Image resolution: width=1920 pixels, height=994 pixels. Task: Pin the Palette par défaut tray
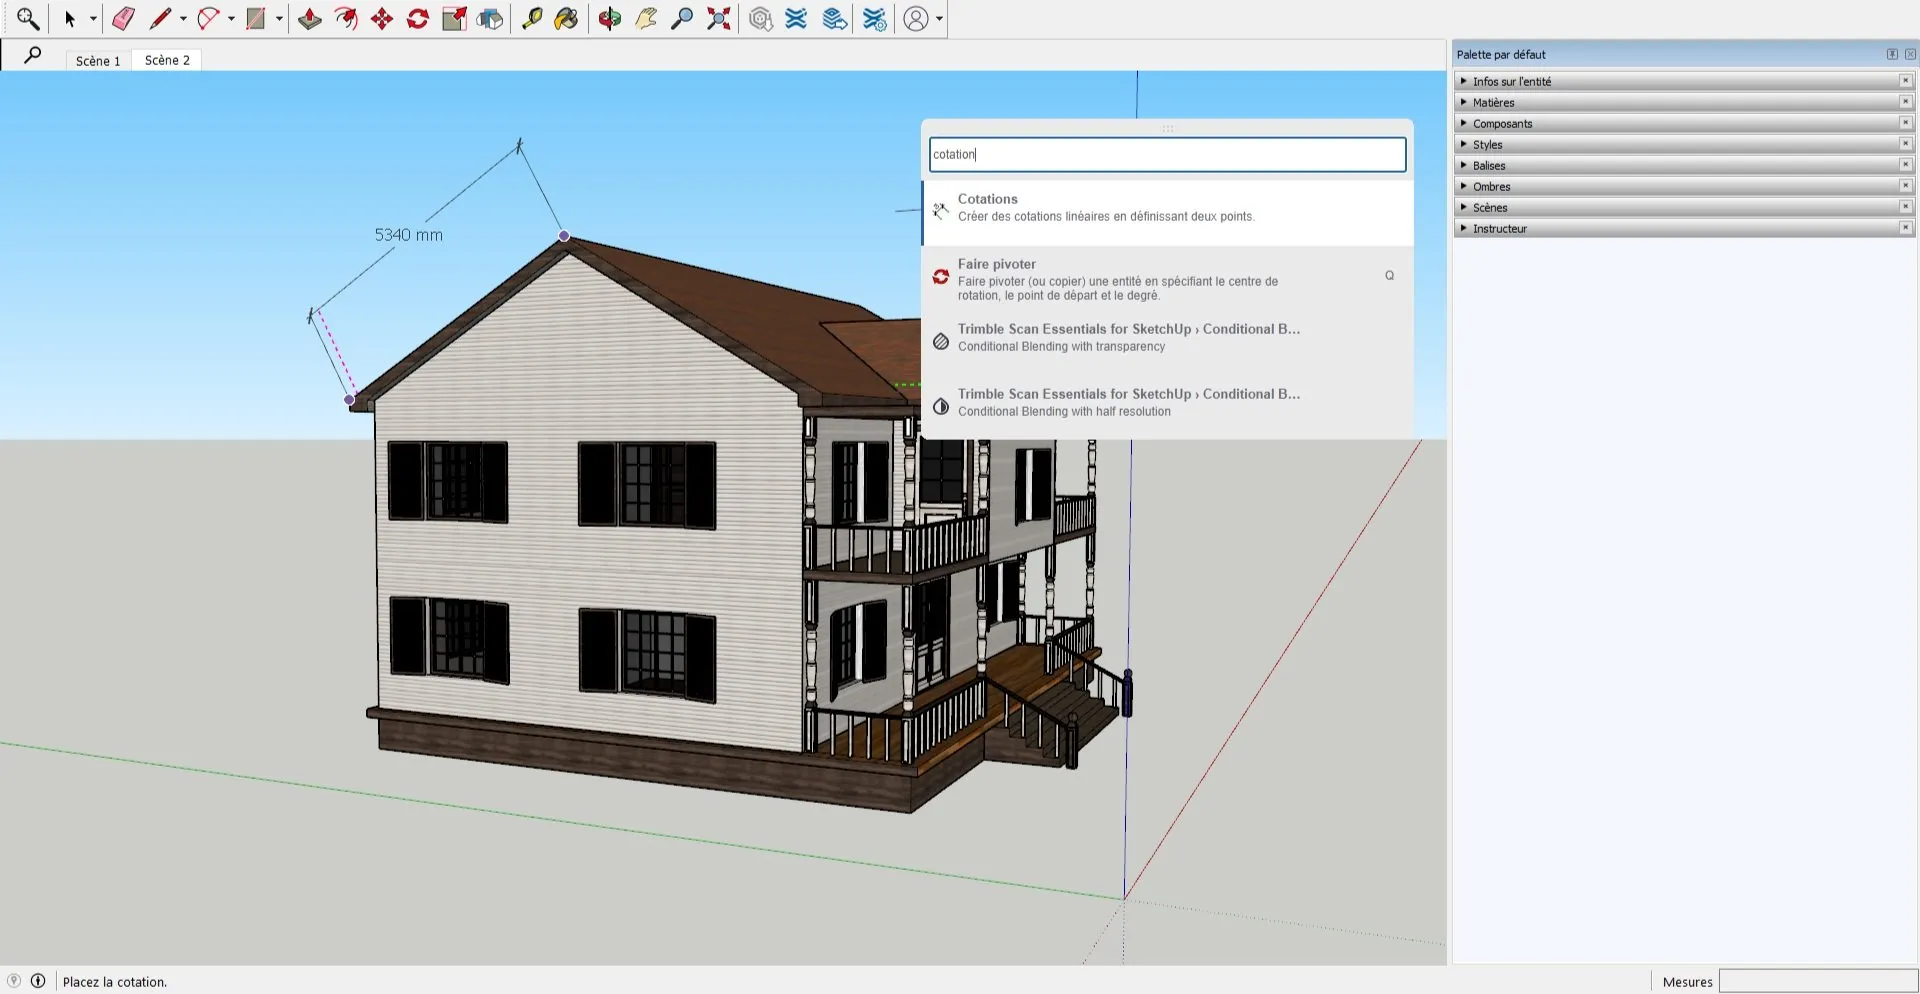(1892, 54)
